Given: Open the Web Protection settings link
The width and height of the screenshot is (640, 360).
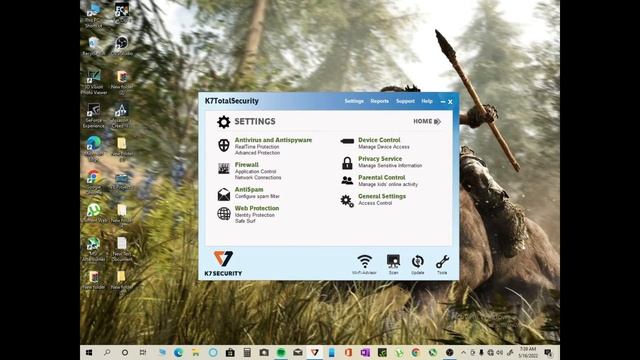Looking at the screenshot, I should tap(257, 208).
